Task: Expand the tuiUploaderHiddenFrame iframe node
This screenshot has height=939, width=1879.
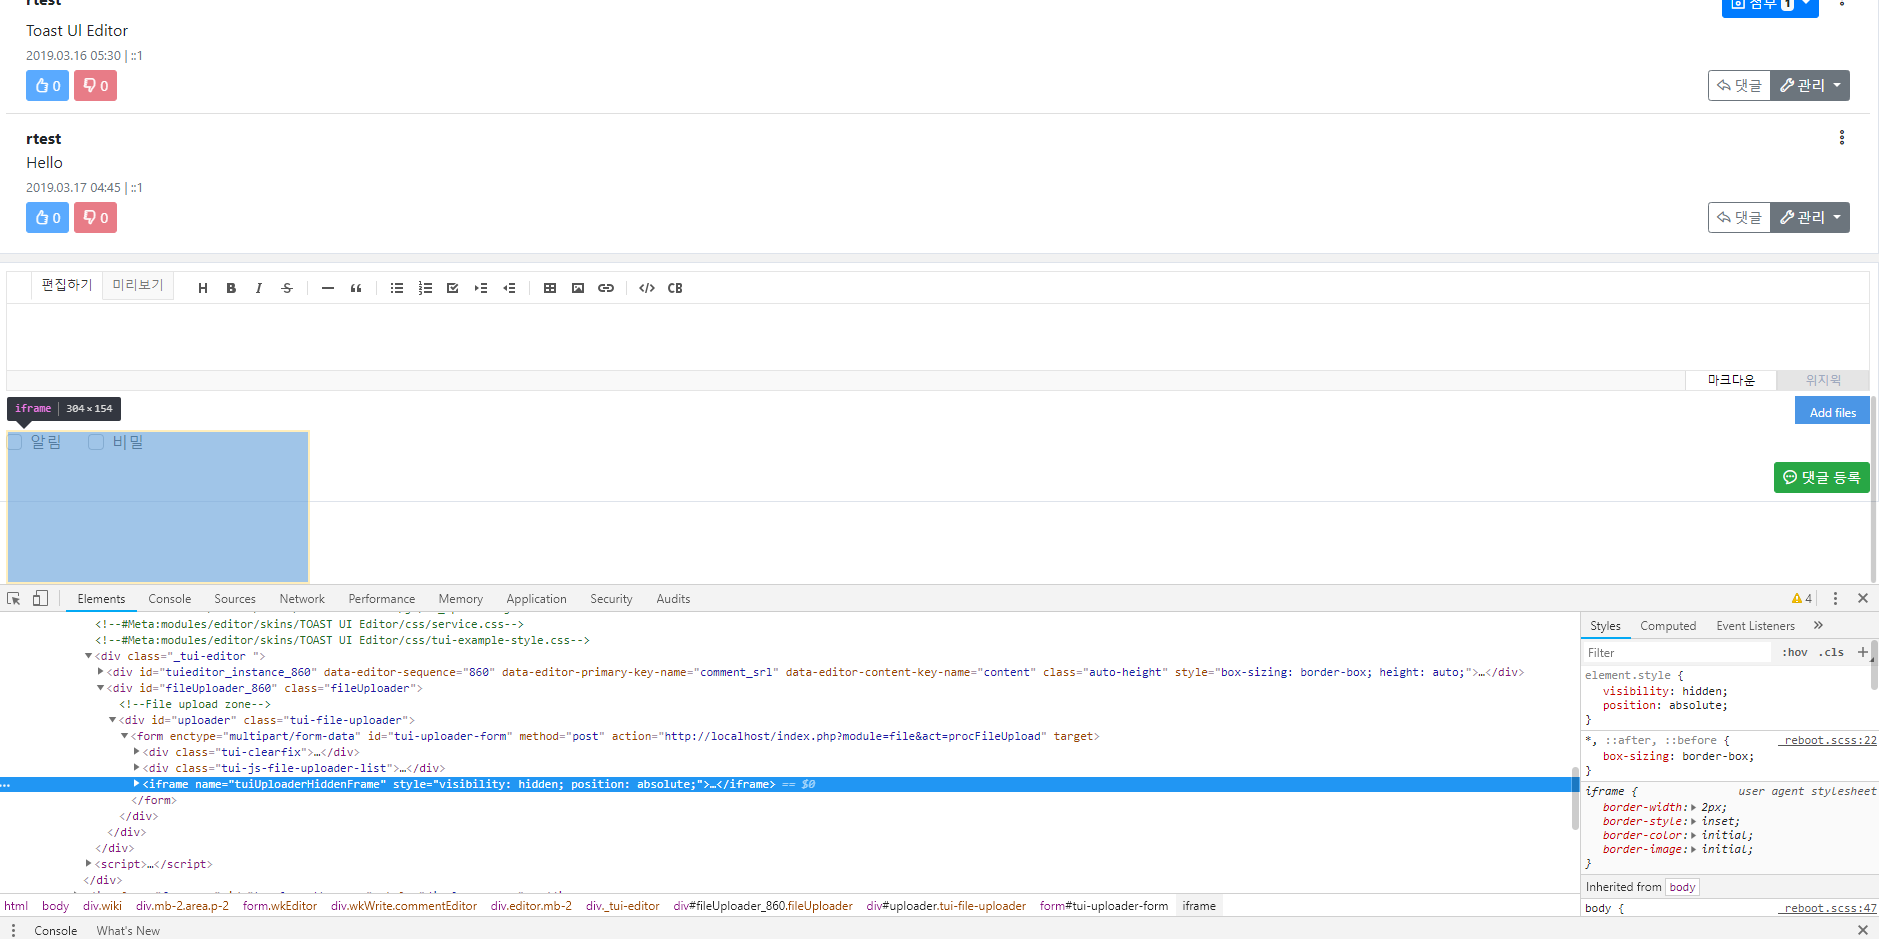Action: point(137,784)
